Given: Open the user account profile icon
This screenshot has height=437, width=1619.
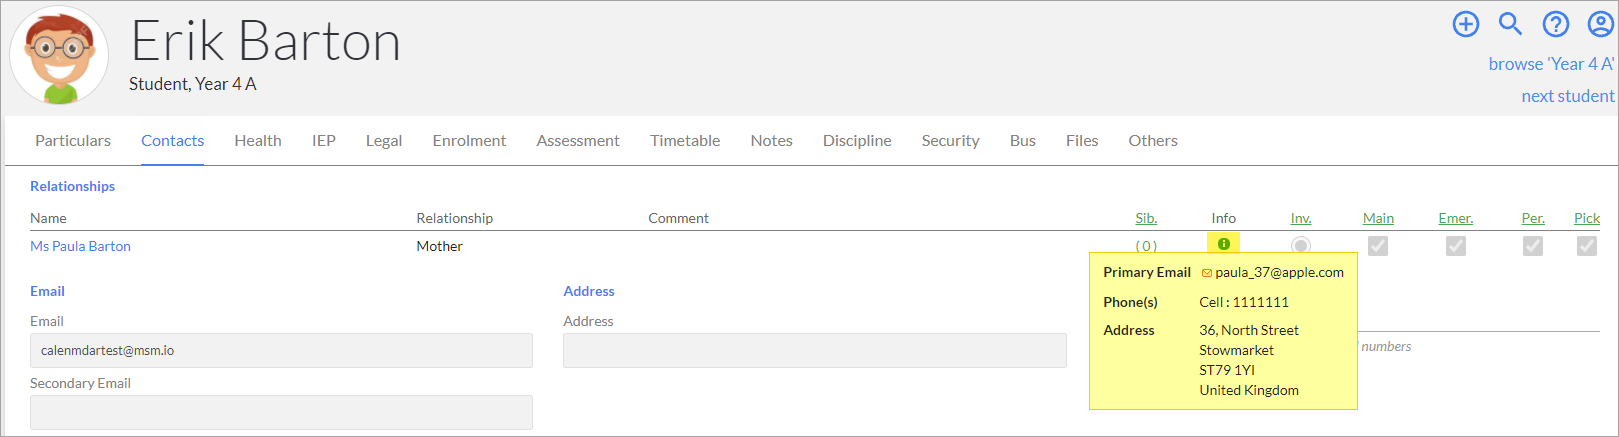Looking at the screenshot, I should (x=1601, y=24).
